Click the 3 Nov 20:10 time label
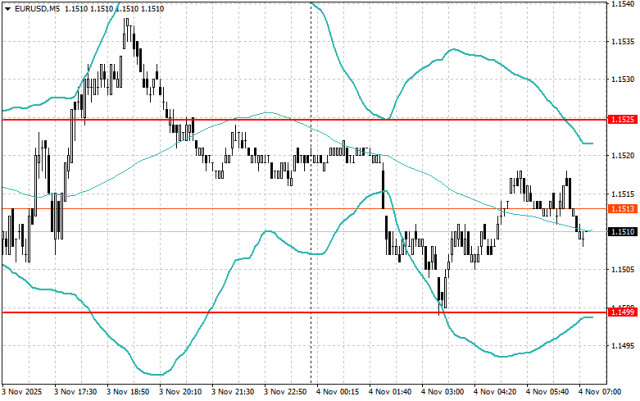 coord(180,392)
